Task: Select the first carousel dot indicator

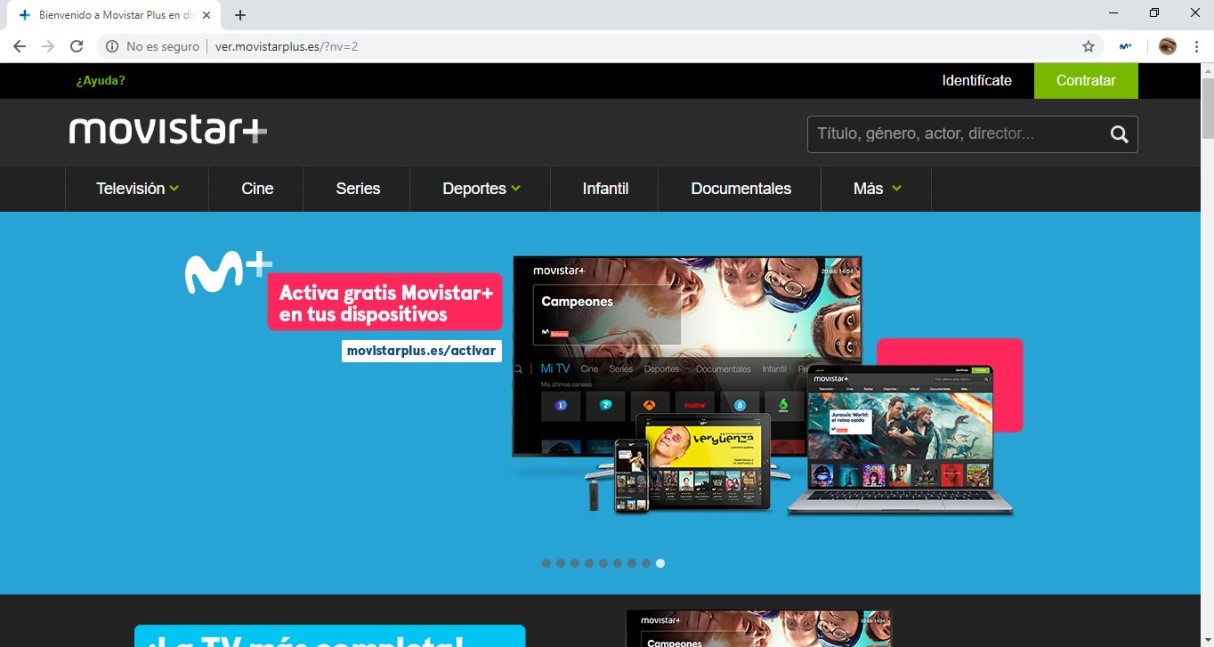Action: coord(546,563)
